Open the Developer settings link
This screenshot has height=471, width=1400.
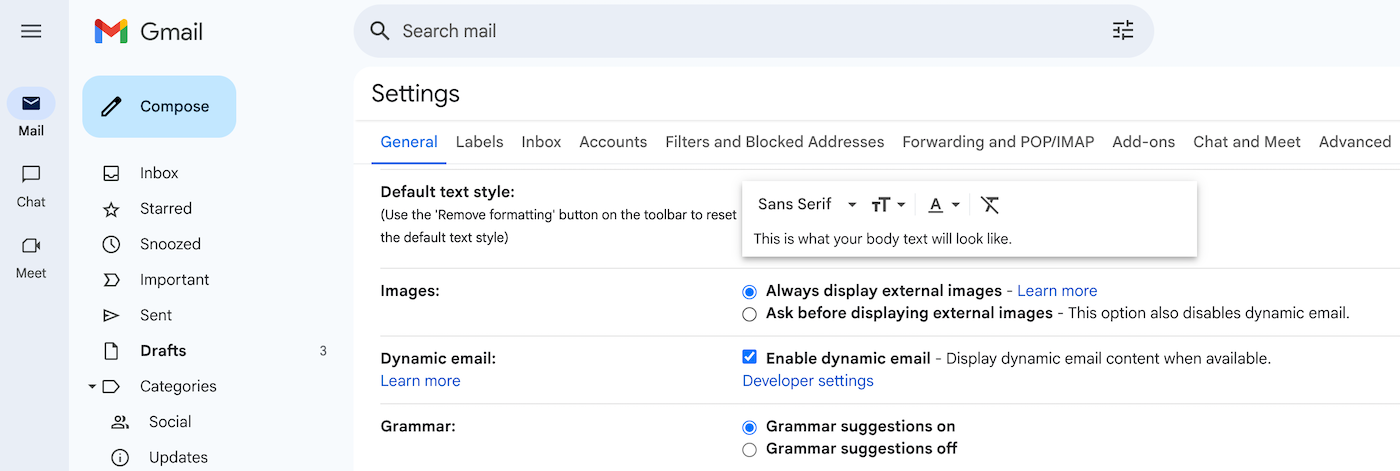807,381
